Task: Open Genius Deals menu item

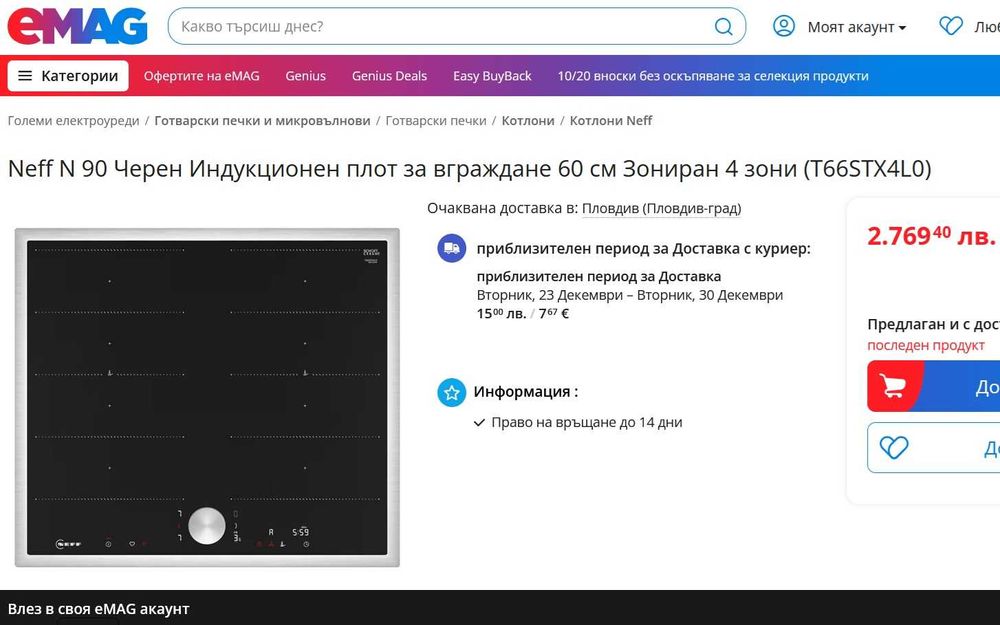Action: pos(389,76)
